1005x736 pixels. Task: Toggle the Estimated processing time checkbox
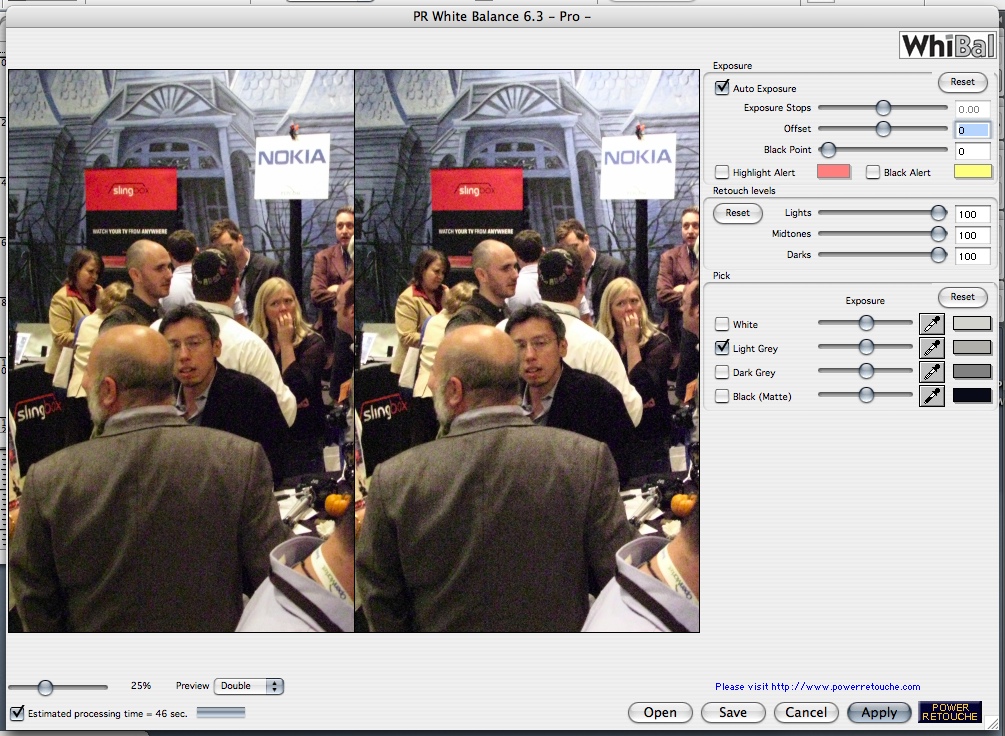click(x=17, y=713)
